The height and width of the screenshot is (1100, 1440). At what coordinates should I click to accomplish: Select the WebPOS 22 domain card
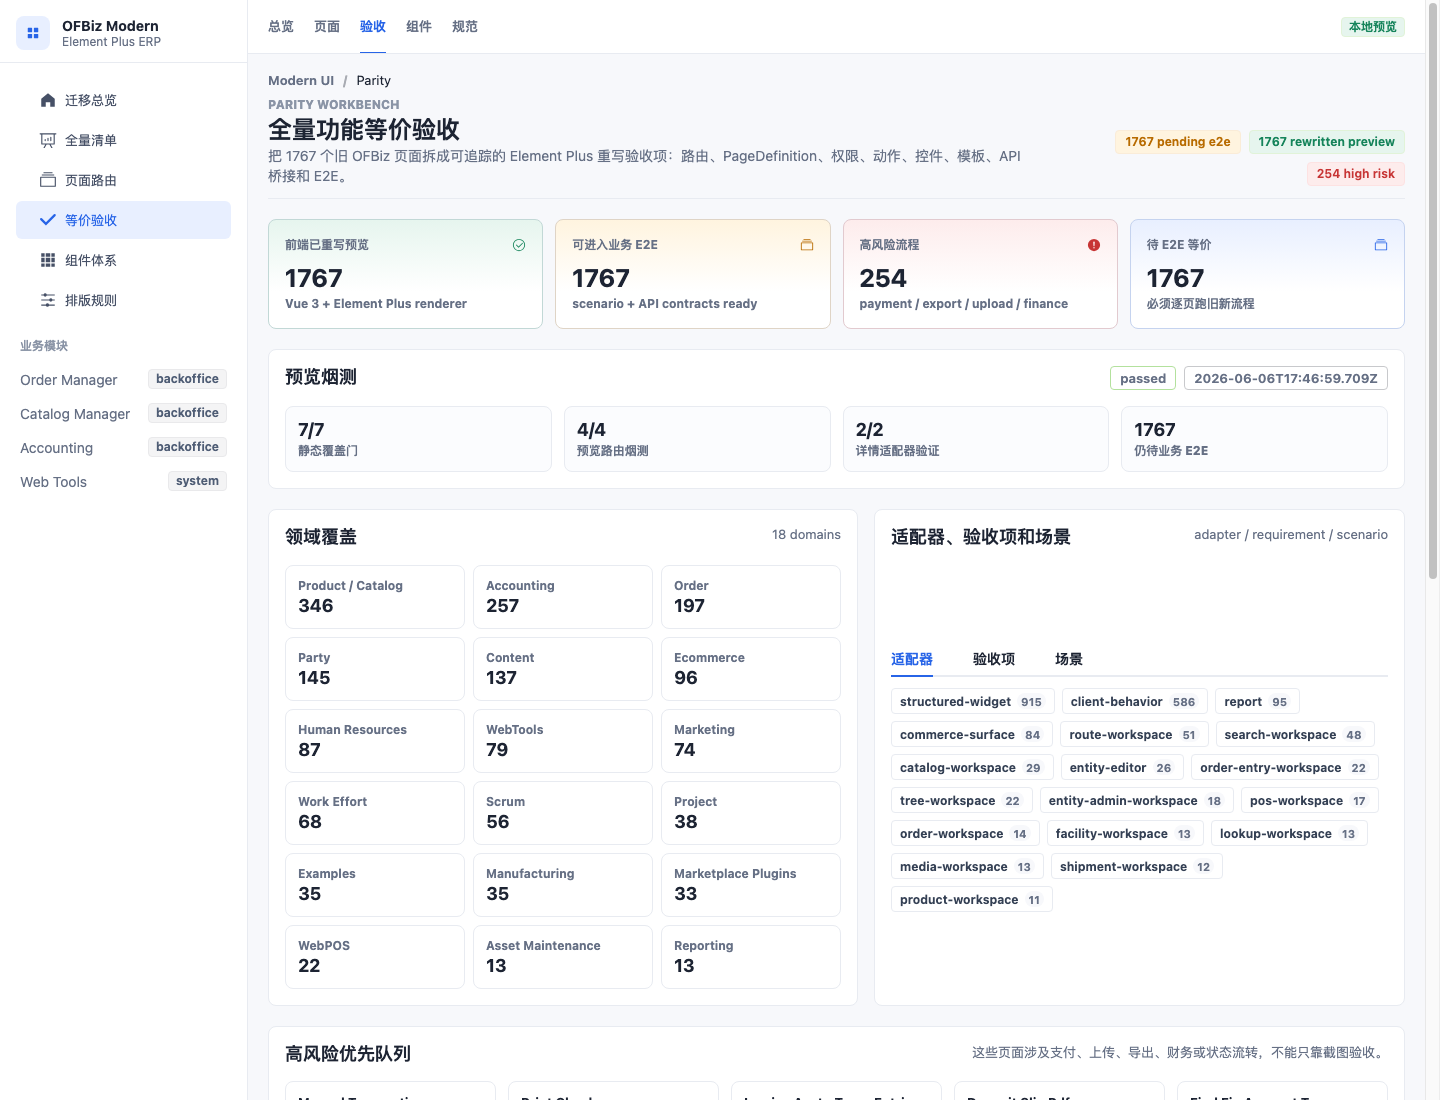375,957
